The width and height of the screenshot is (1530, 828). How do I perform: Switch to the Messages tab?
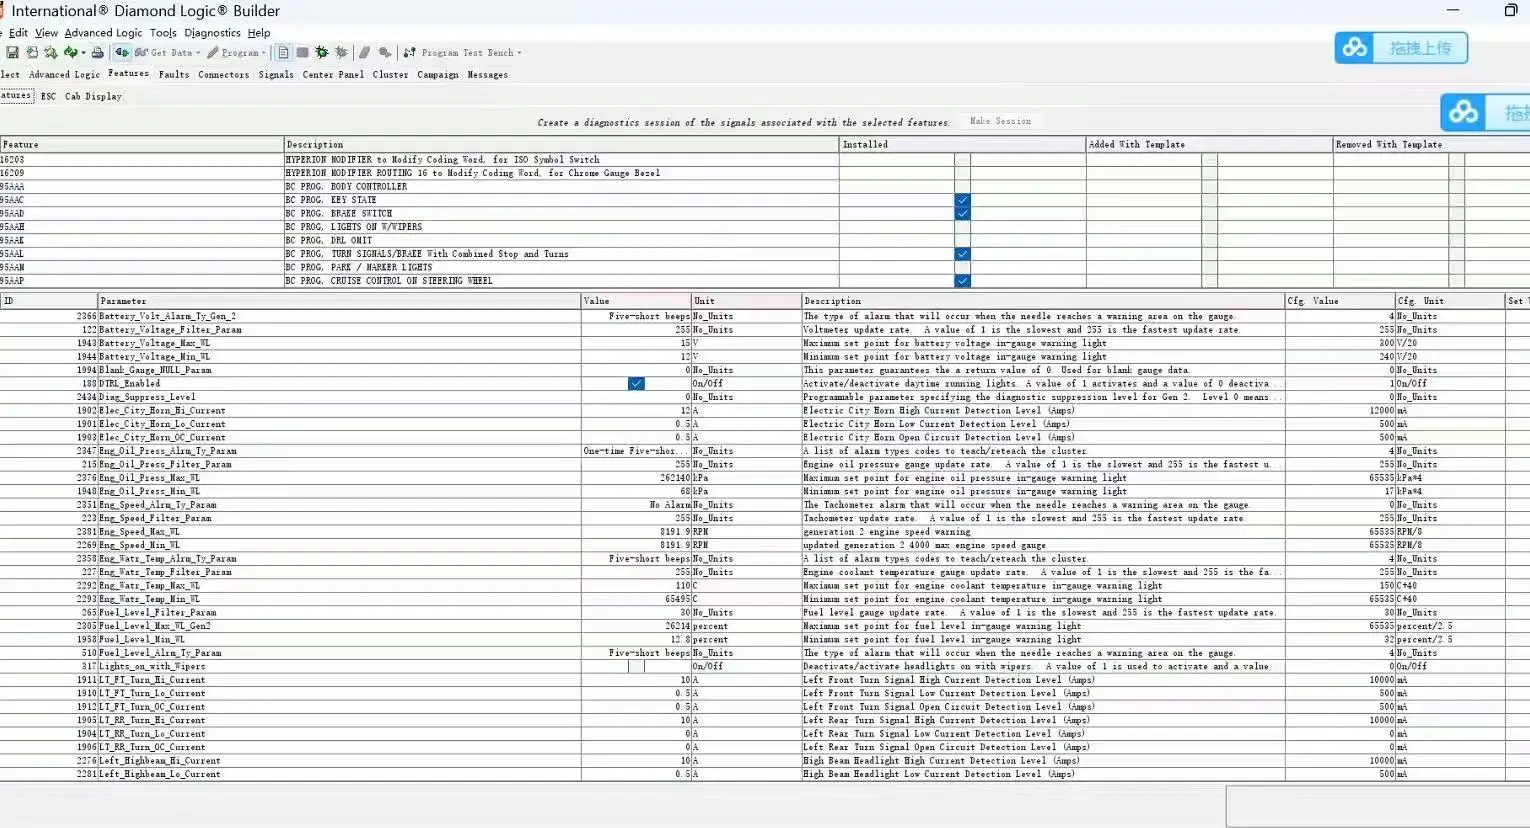point(488,74)
